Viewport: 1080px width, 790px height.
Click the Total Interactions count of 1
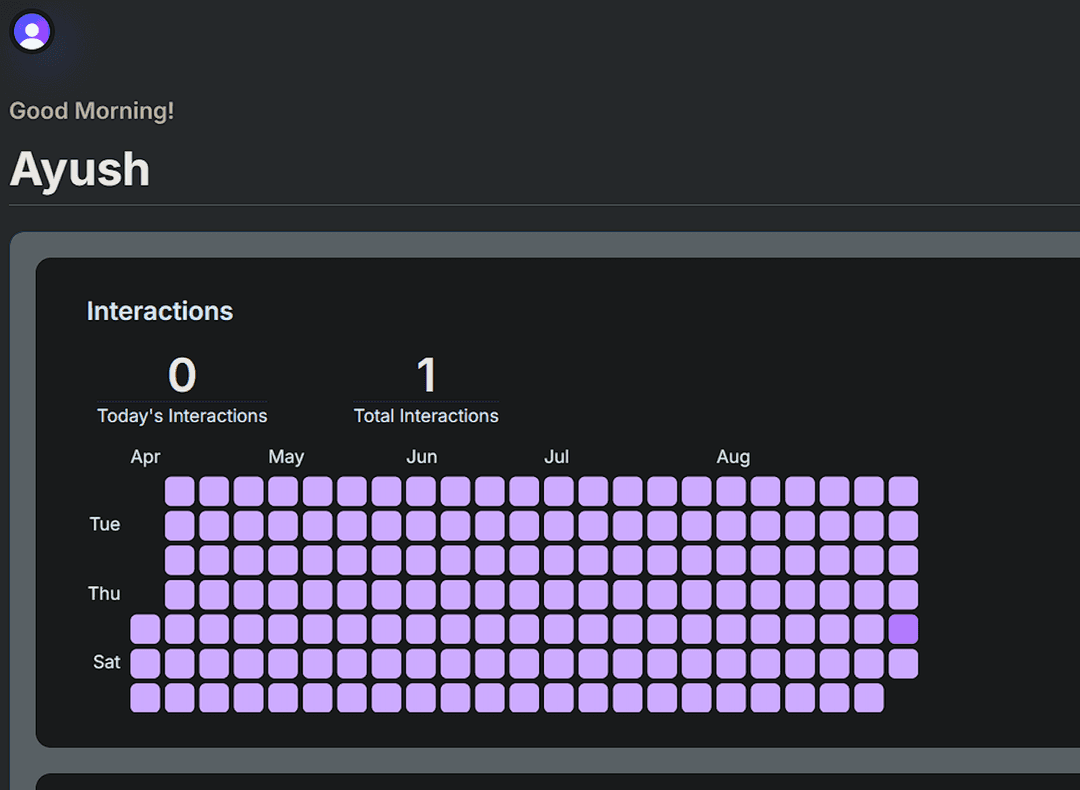pyautogui.click(x=426, y=376)
